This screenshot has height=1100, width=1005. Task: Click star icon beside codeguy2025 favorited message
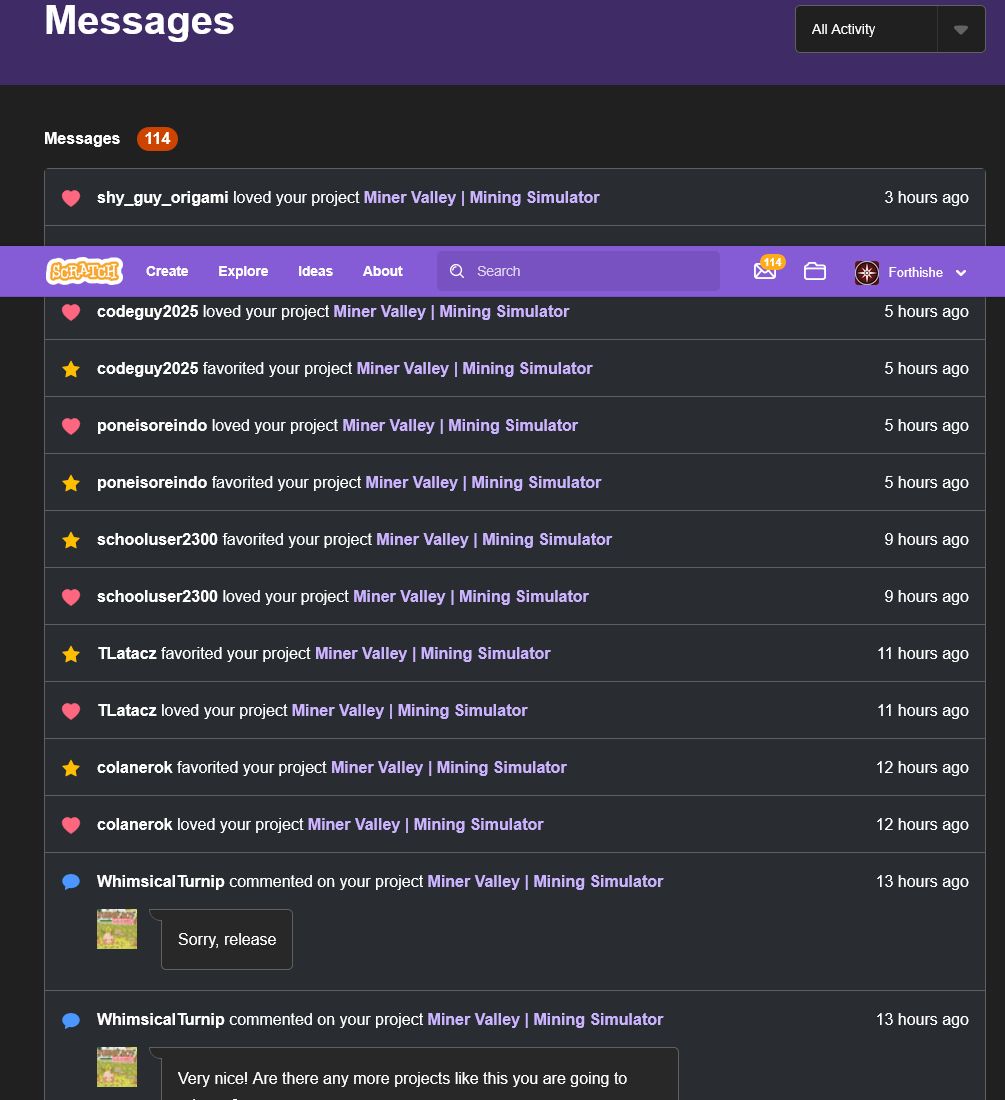click(x=71, y=369)
